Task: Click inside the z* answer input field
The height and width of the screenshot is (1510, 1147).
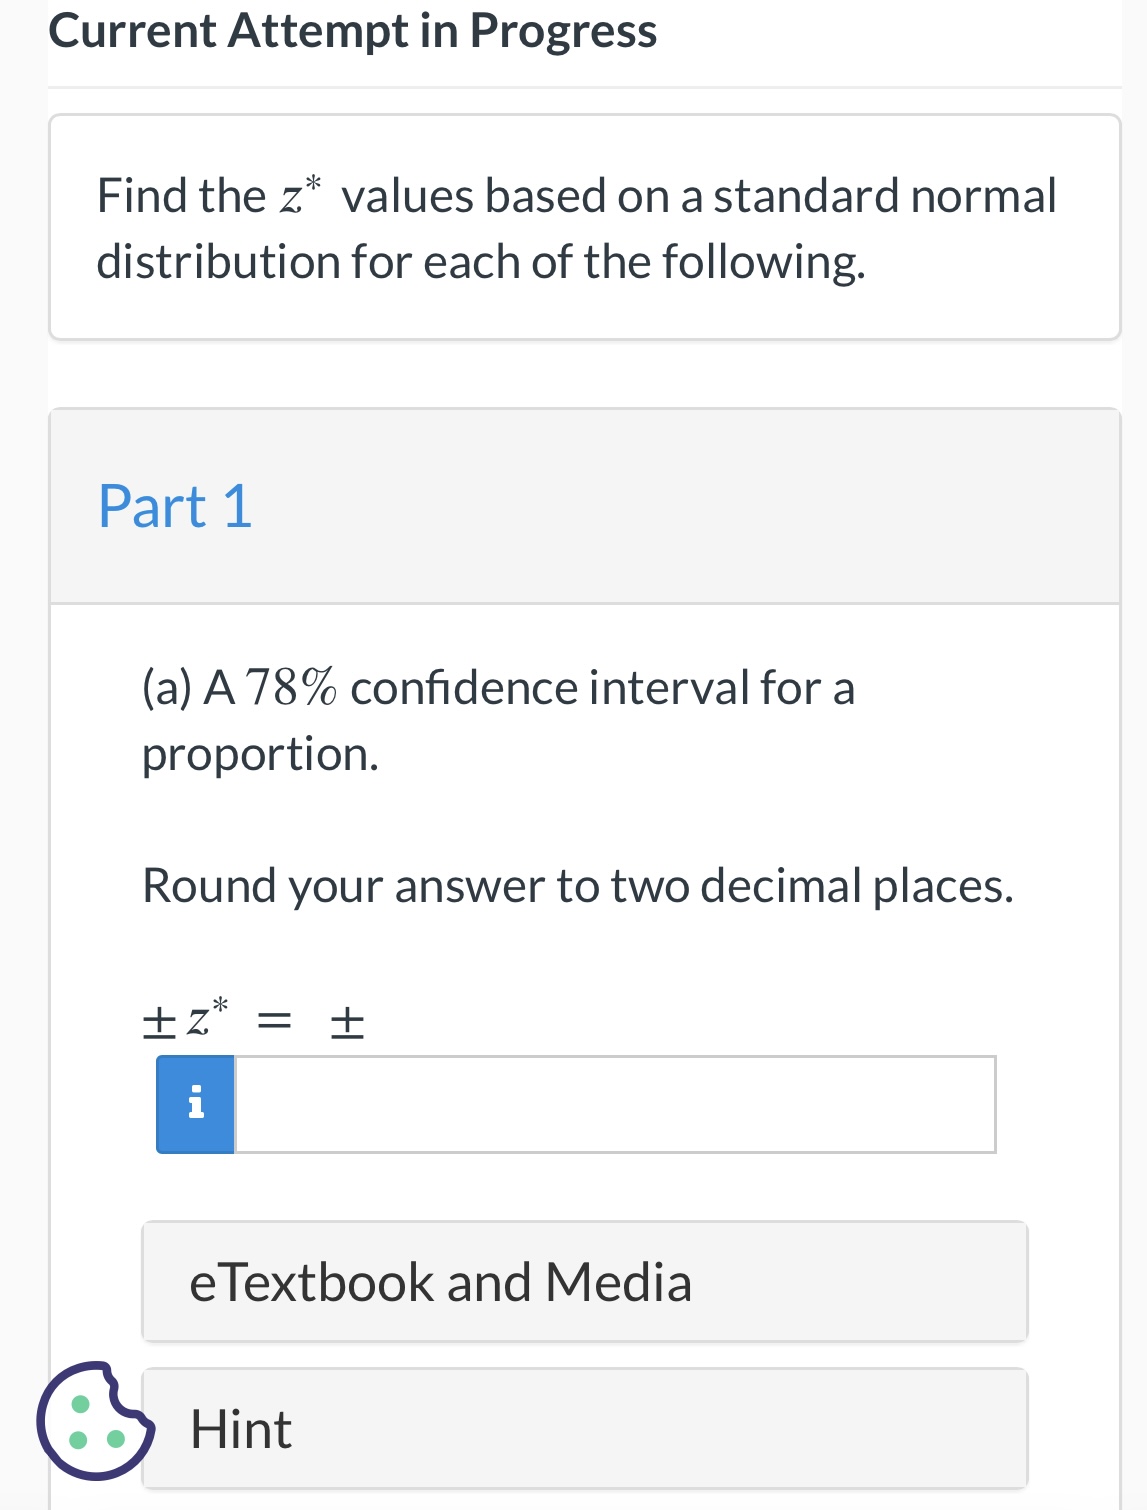Action: 614,1104
